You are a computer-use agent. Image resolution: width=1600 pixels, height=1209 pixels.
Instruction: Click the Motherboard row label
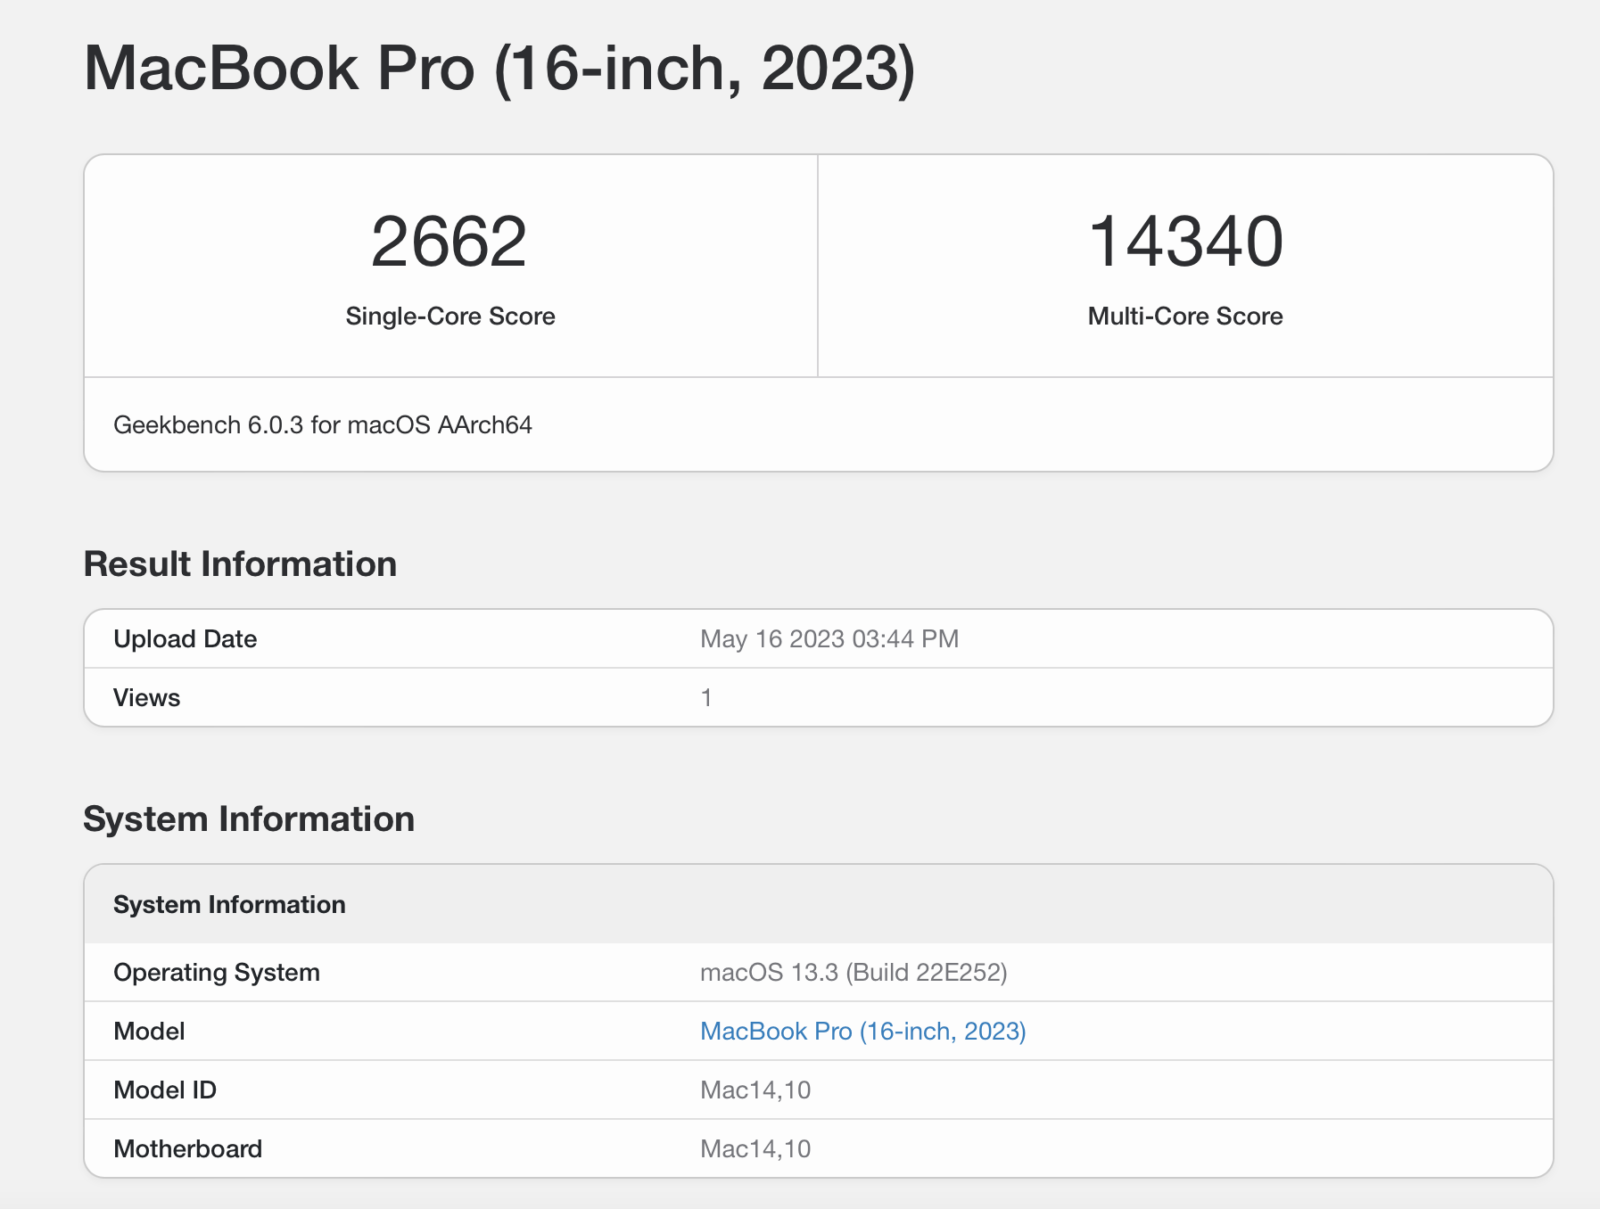click(x=188, y=1149)
